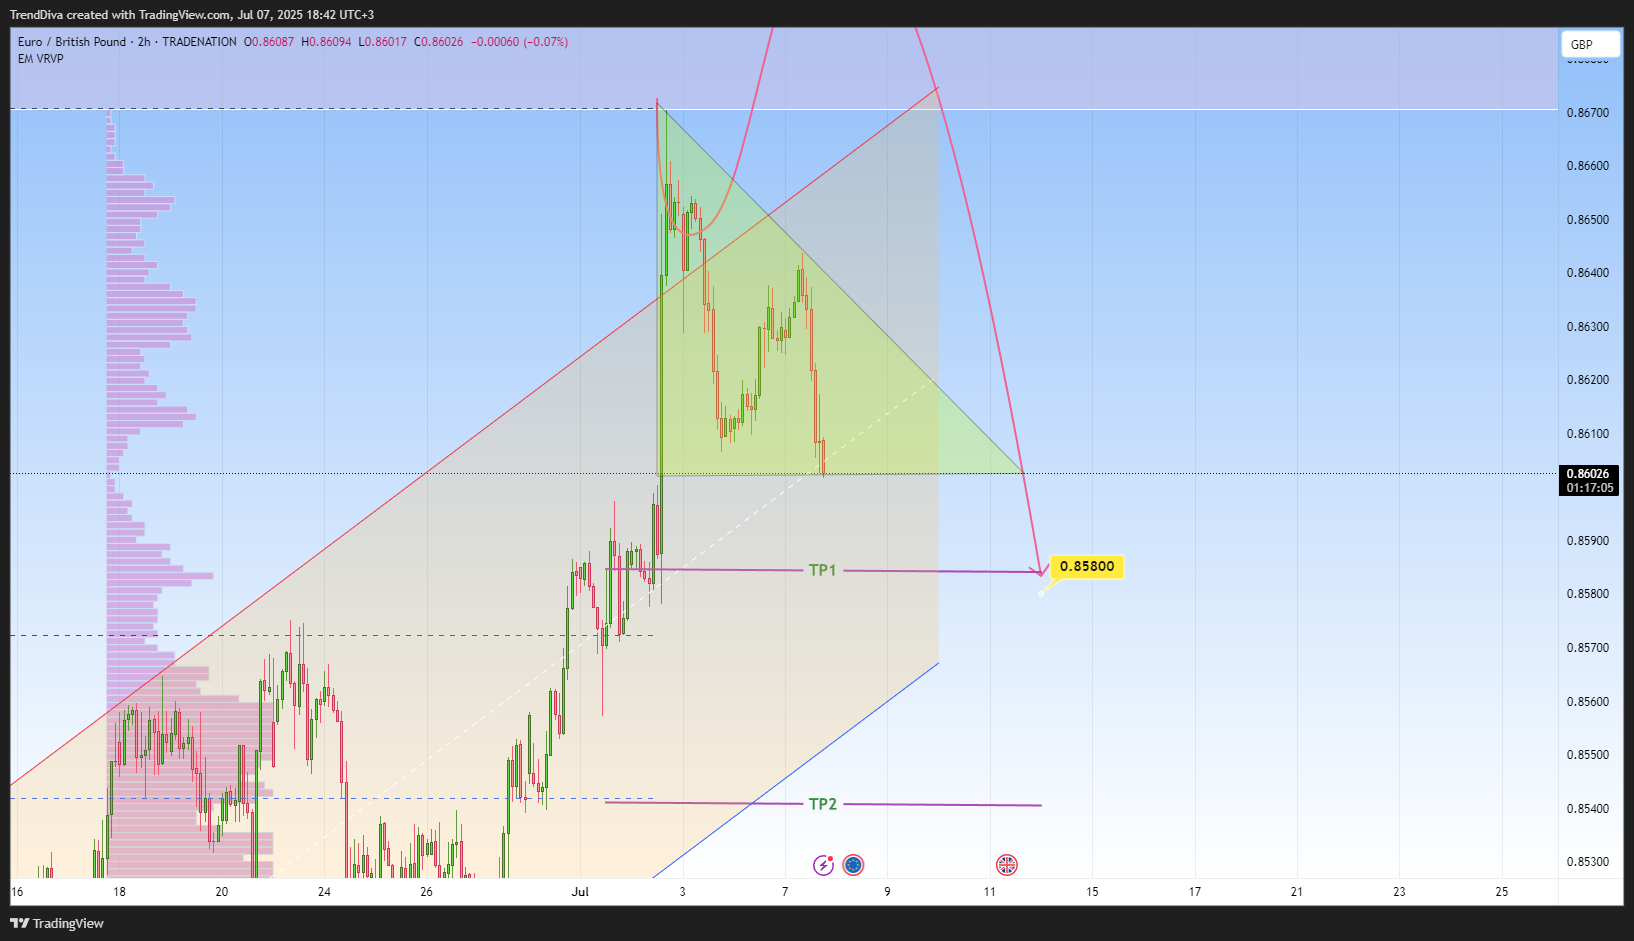This screenshot has width=1634, height=941.
Task: Click the 2h interval in chart legend
Action: [x=144, y=42]
